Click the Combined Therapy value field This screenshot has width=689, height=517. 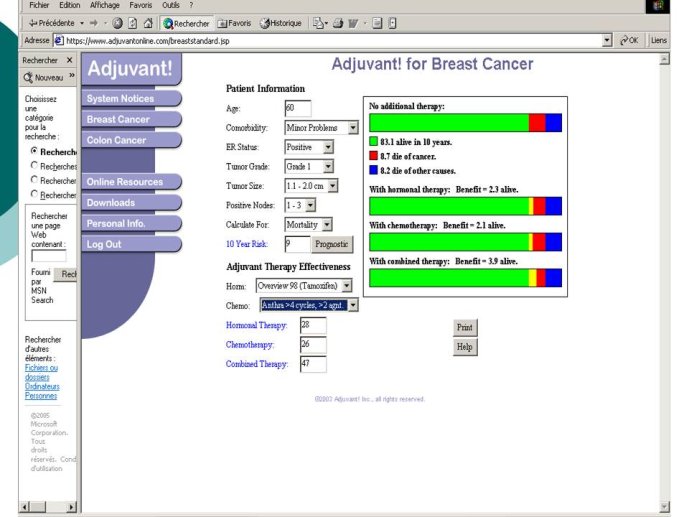(313, 364)
